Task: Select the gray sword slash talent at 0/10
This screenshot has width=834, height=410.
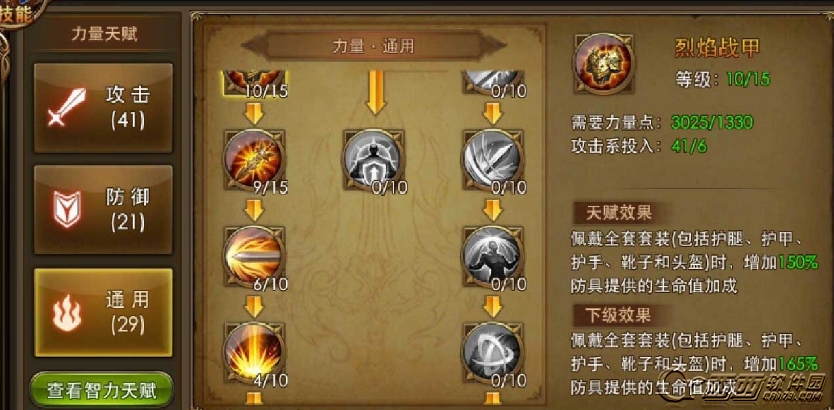Action: point(493,158)
